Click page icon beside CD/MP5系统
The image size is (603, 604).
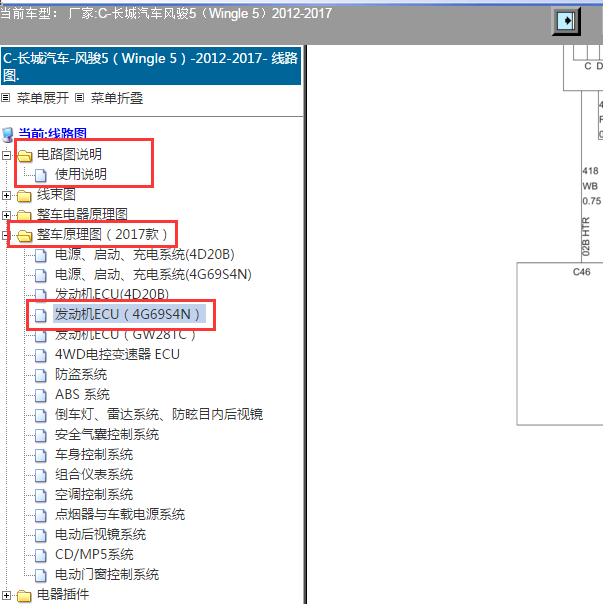pos(41,555)
